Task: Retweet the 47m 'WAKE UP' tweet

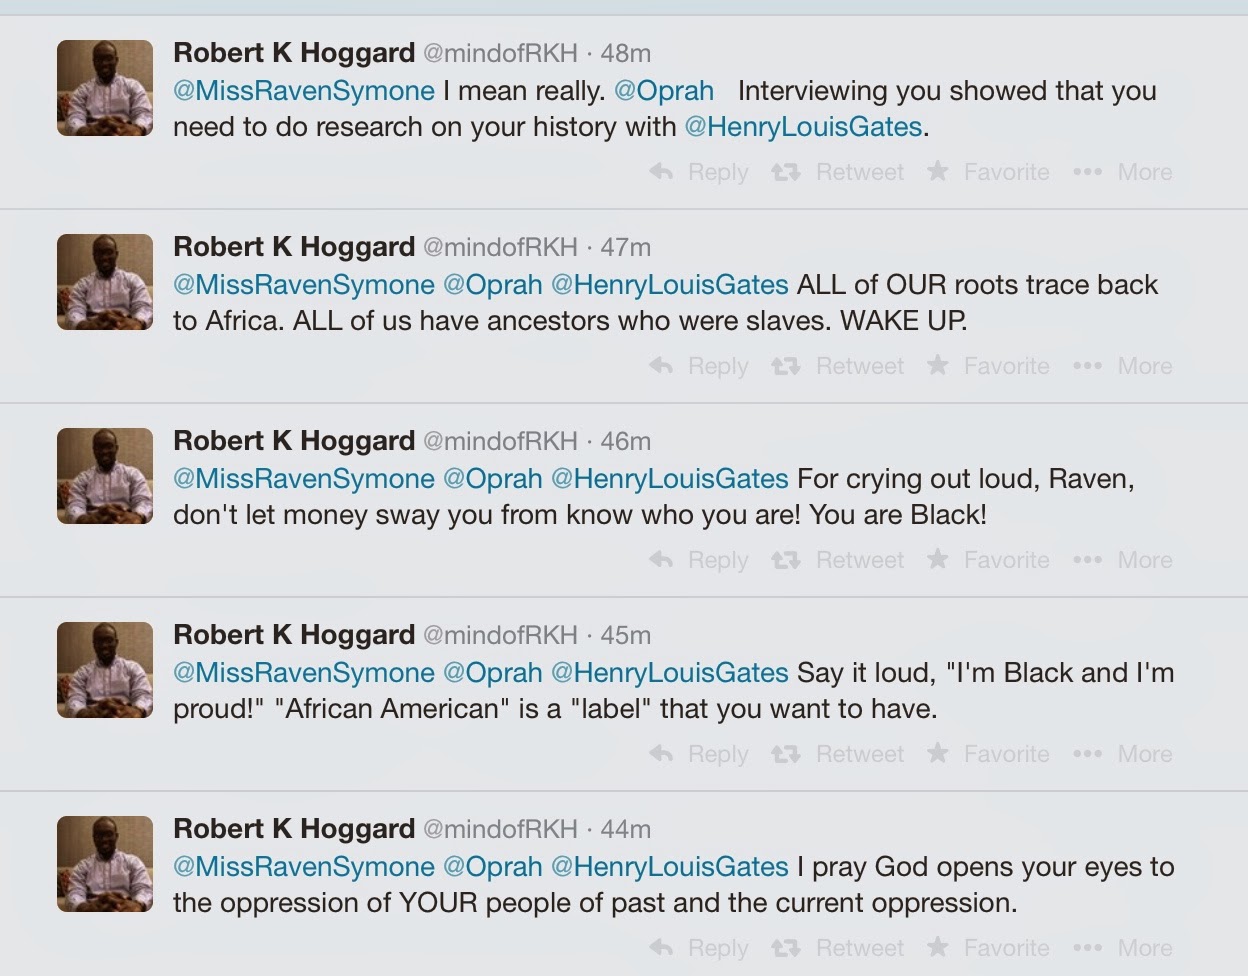Action: coord(838,366)
